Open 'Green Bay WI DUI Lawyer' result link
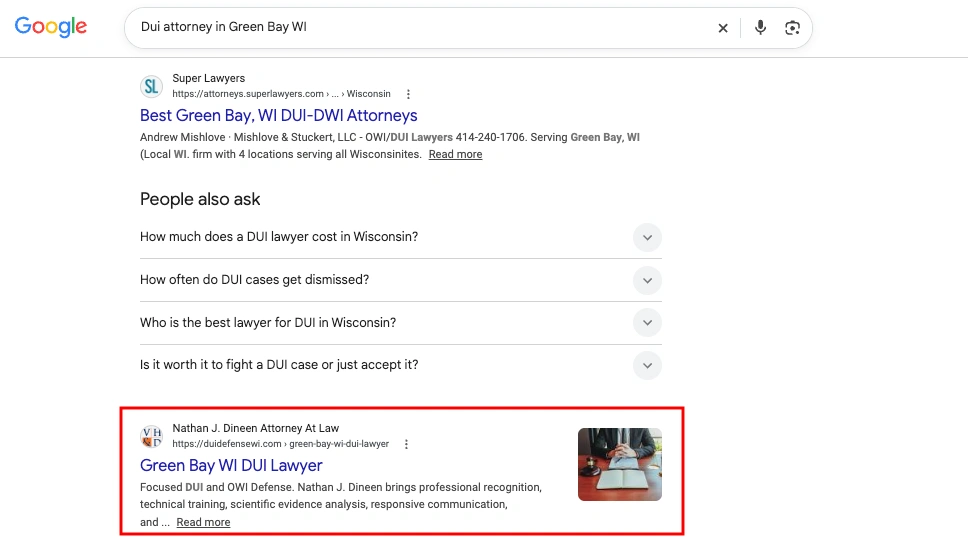The width and height of the screenshot is (968, 543). [x=231, y=465]
